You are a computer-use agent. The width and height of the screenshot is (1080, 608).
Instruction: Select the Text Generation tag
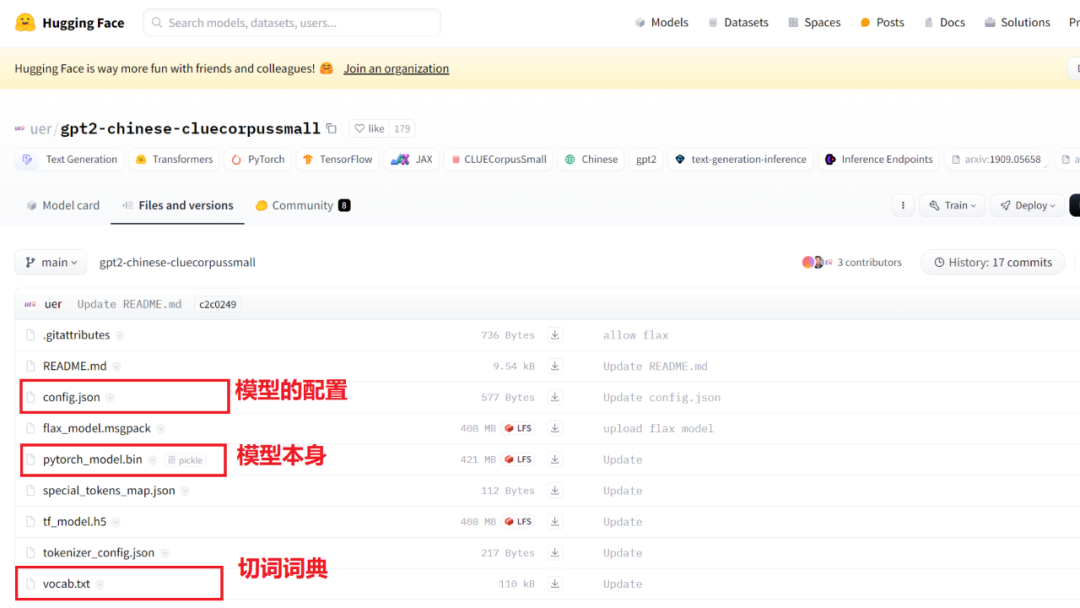tap(70, 159)
